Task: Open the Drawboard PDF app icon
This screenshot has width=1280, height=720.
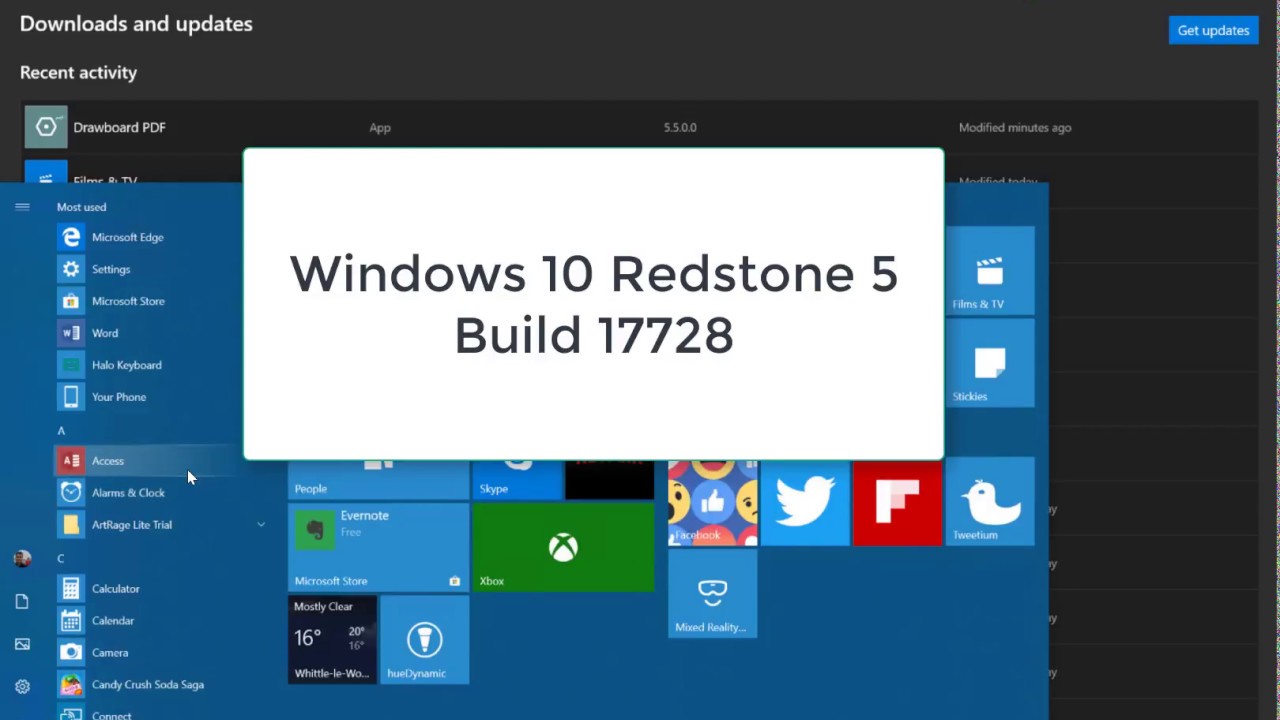Action: tap(46, 127)
